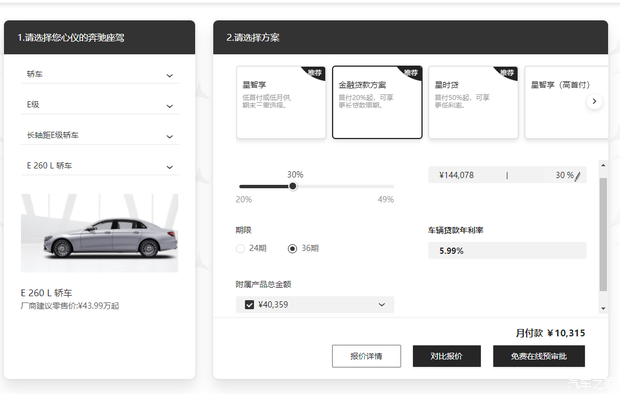Click the scrollbar up arrow in plan panel
Screen dimensions: 620x394
click(x=603, y=165)
